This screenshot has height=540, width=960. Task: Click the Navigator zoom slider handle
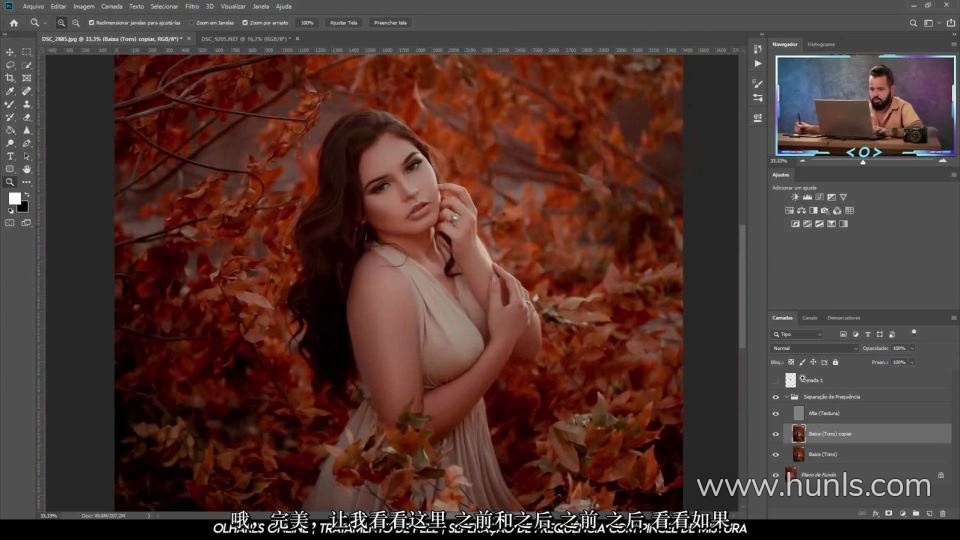coord(863,162)
